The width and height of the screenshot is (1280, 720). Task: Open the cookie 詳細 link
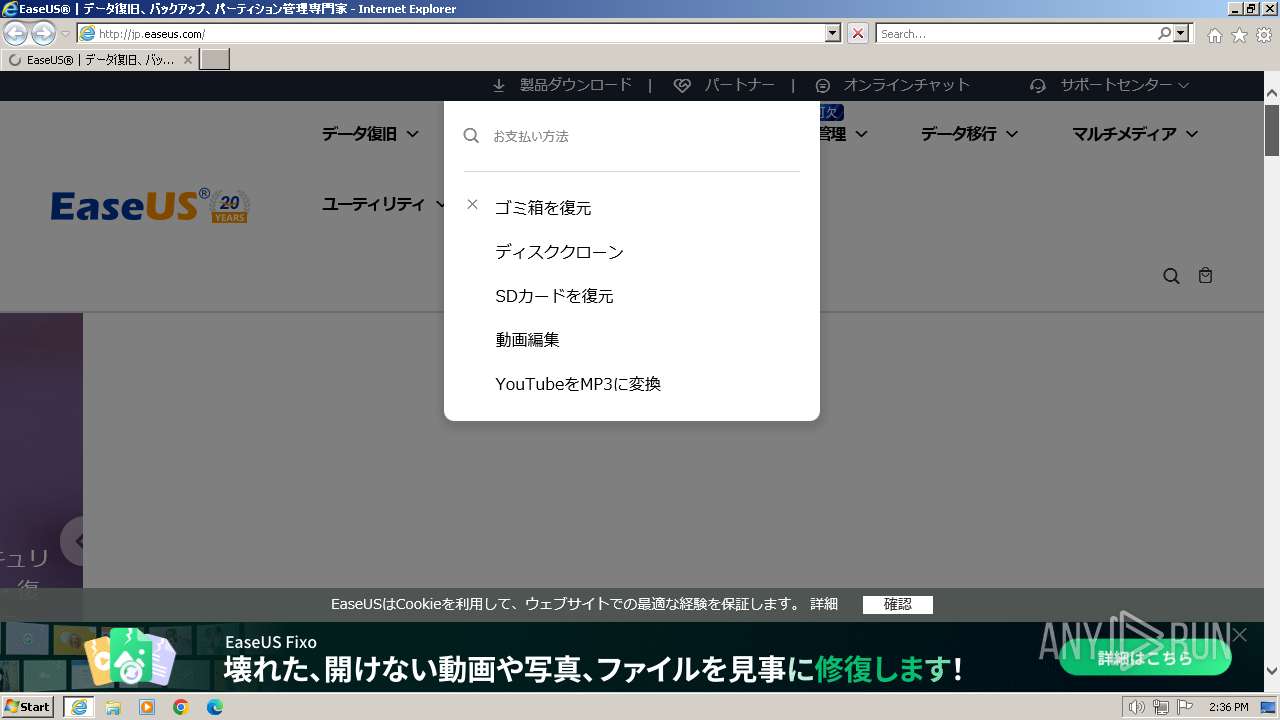[x=824, y=604]
